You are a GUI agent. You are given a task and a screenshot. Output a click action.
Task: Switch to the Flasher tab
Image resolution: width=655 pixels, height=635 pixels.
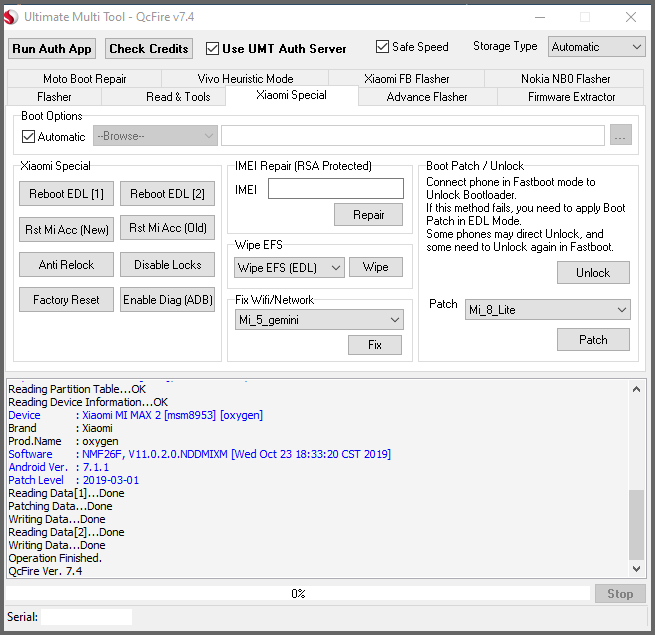point(54,97)
